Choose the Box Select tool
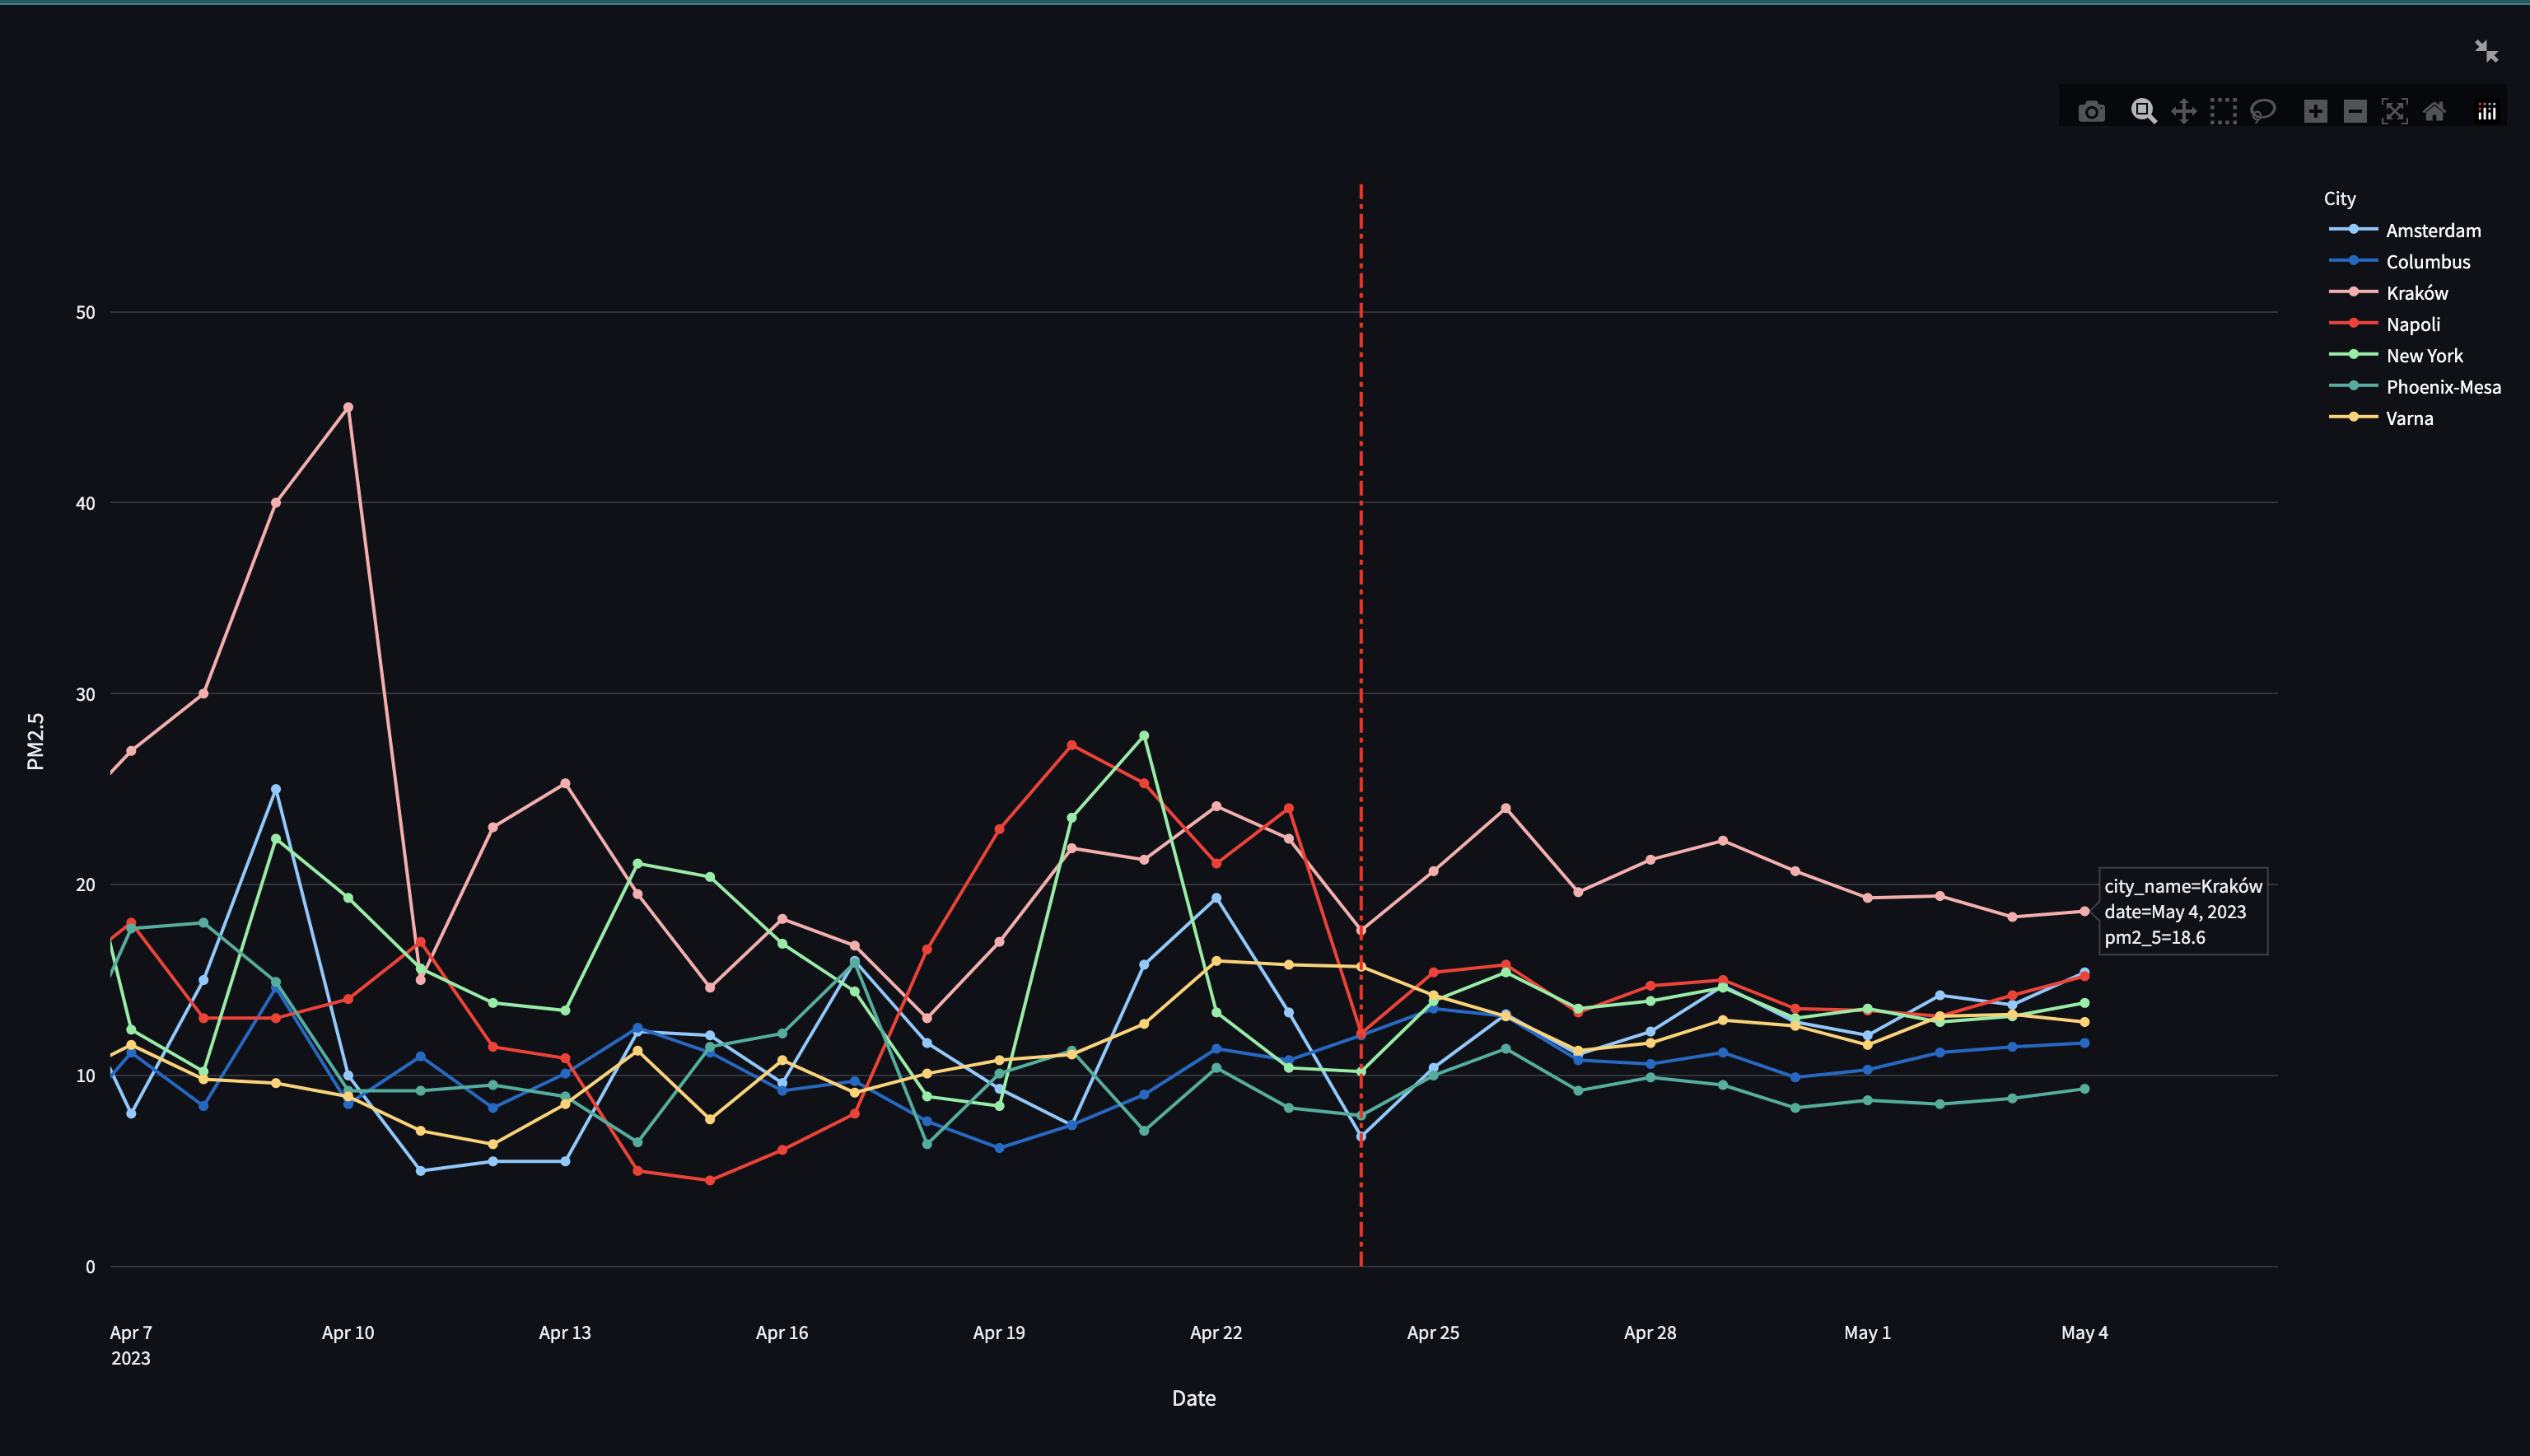This screenshot has height=1456, width=2530. pos(2223,112)
